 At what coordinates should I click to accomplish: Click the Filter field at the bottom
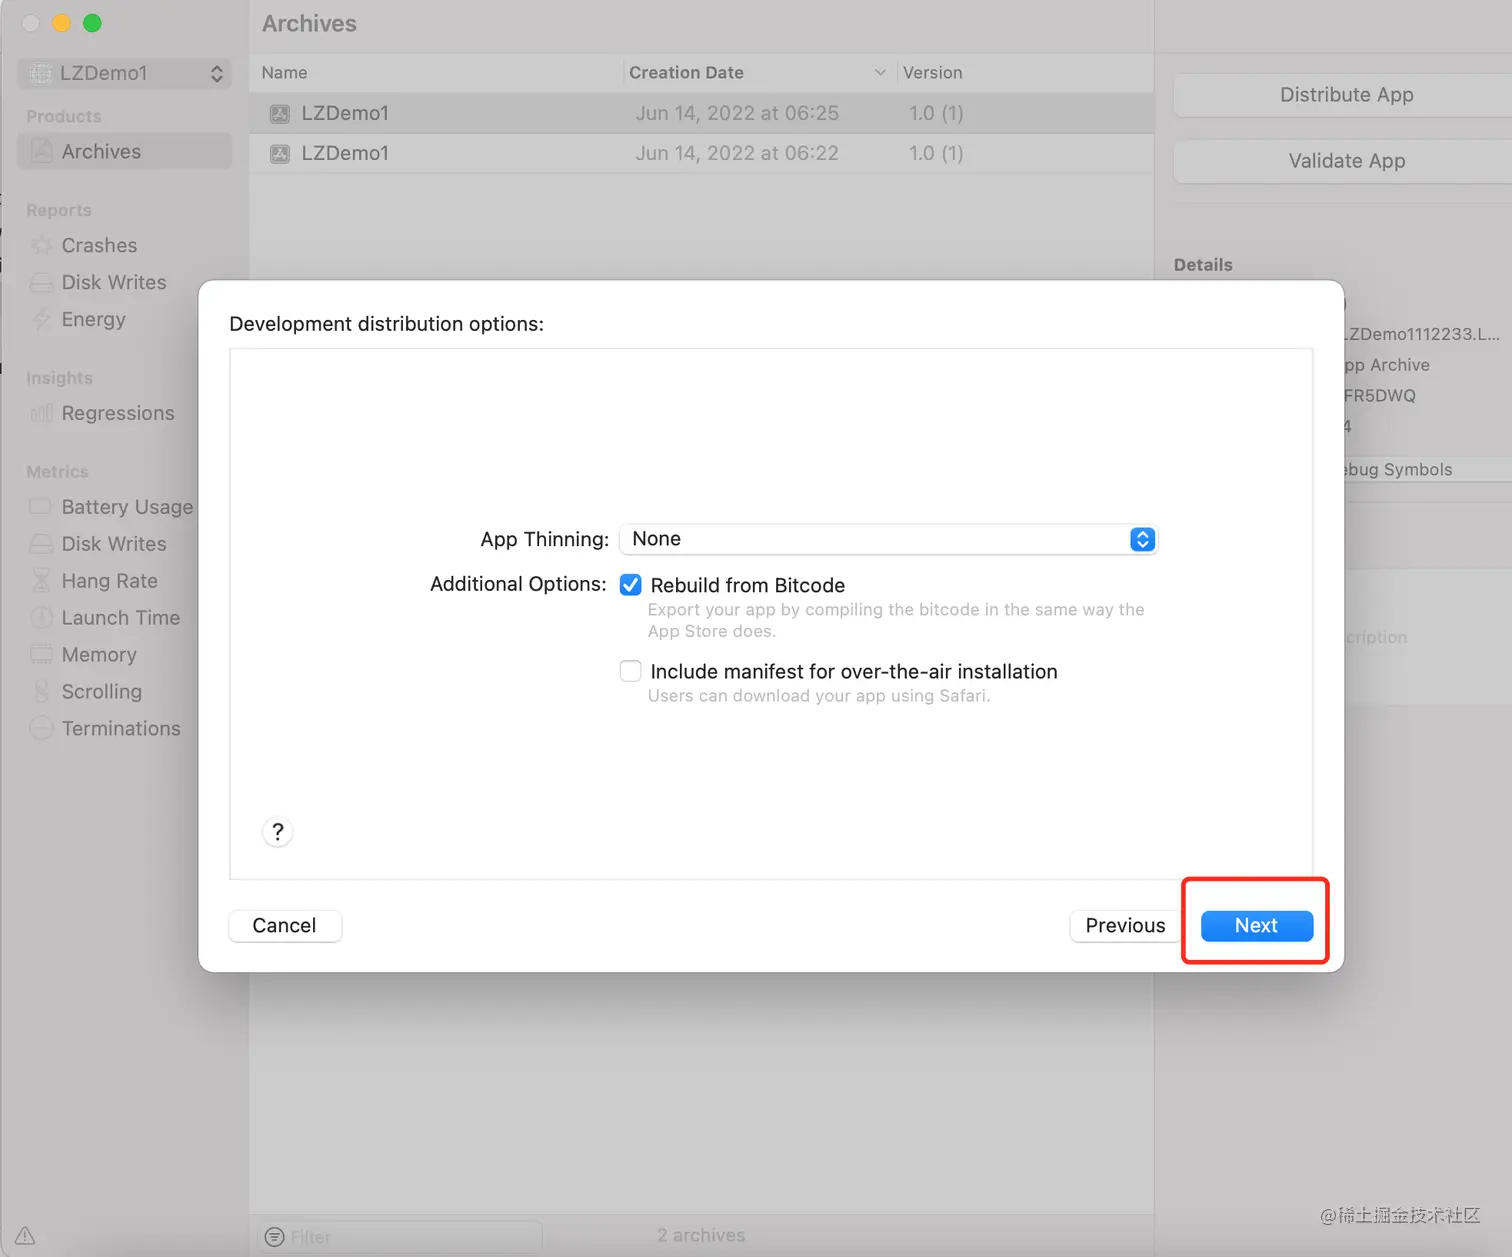click(402, 1237)
